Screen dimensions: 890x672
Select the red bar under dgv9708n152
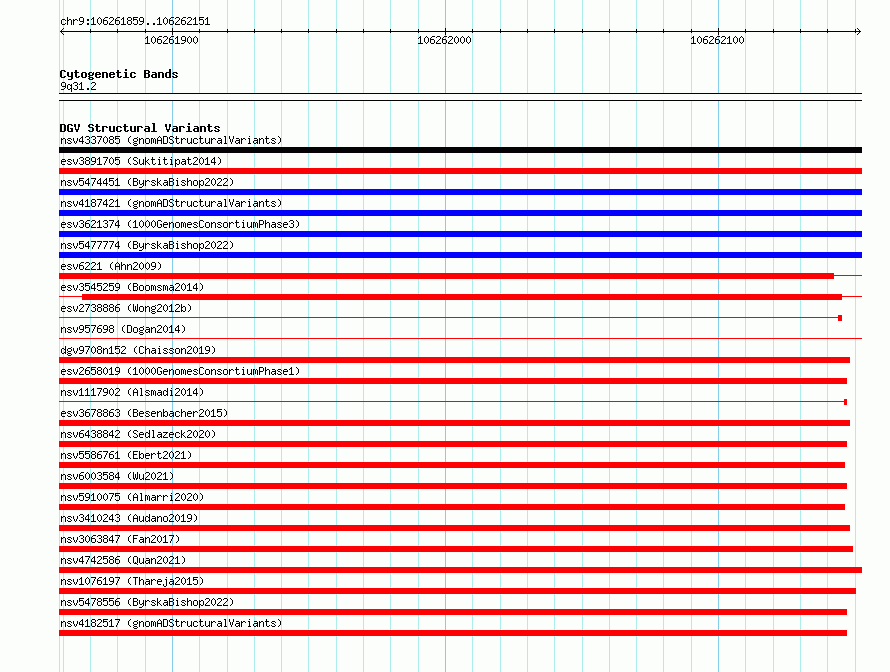point(455,360)
